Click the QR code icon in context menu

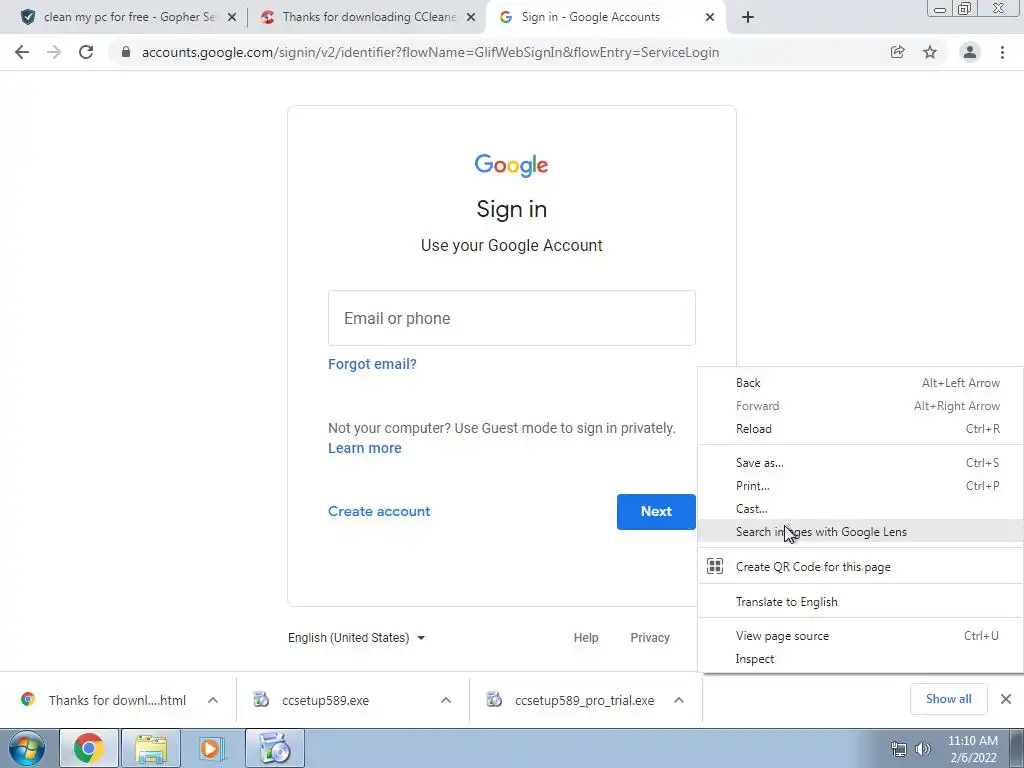(x=715, y=566)
